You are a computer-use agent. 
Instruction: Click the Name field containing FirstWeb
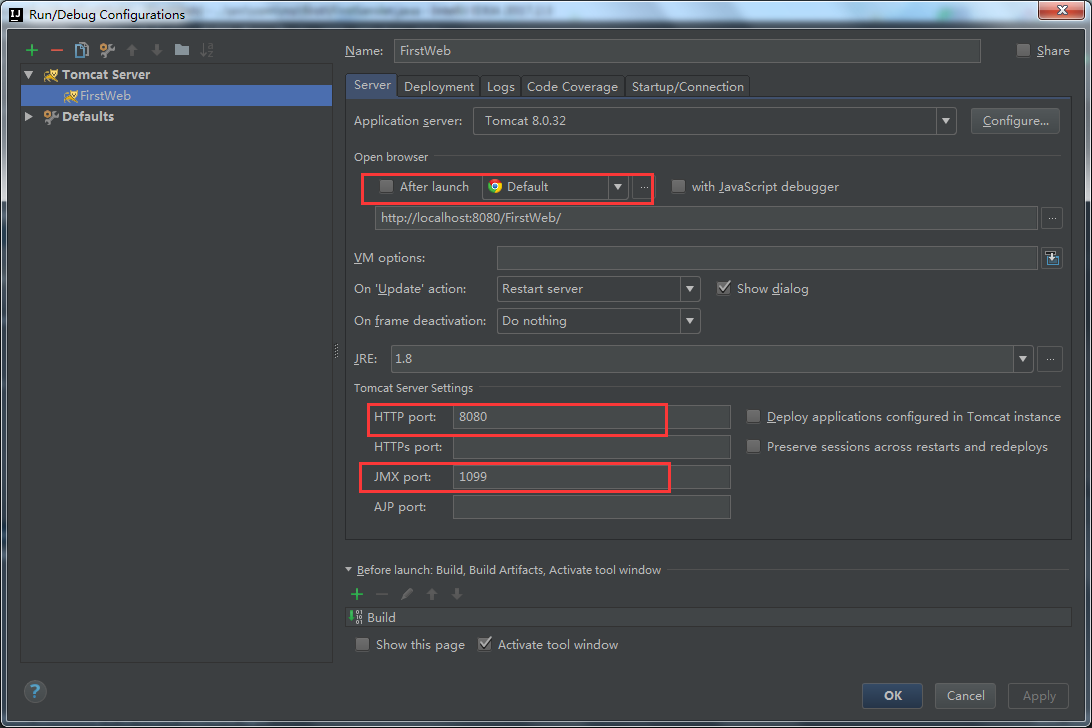pos(687,51)
